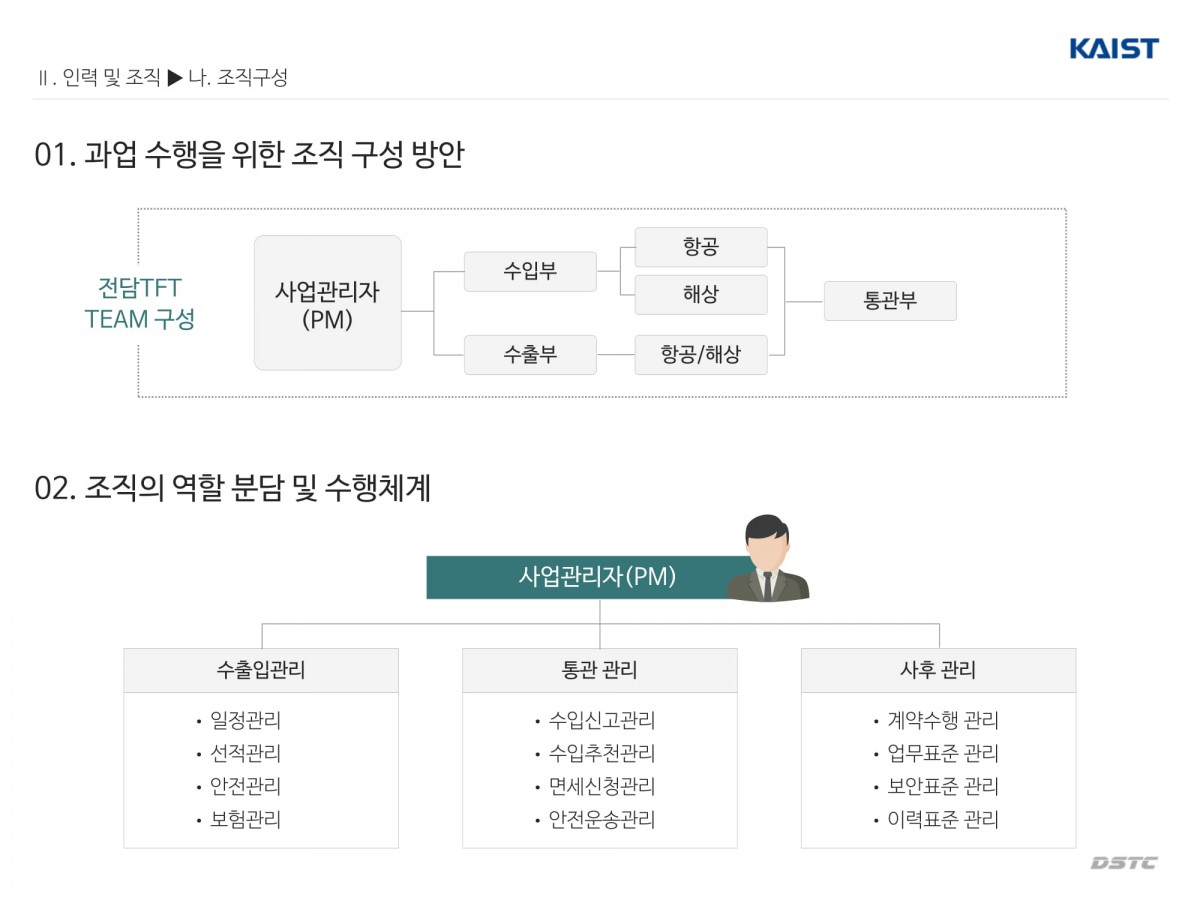Click the 안전운송관리 bullet item
This screenshot has width=1200, height=900.
coord(601,820)
